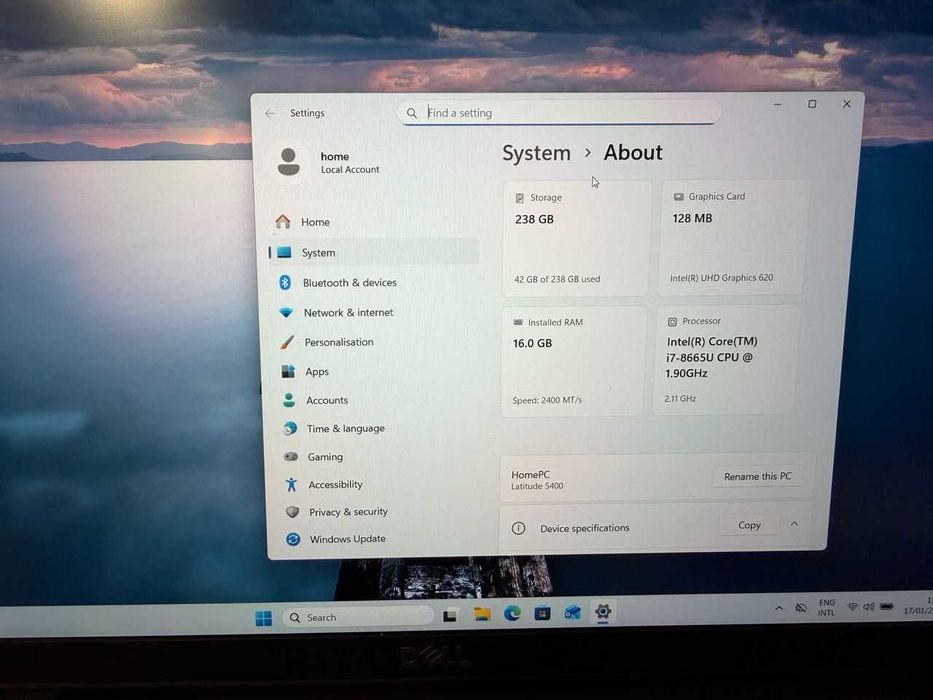Click the Accounts person icon
Screen dimensions: 933x700
289,400
